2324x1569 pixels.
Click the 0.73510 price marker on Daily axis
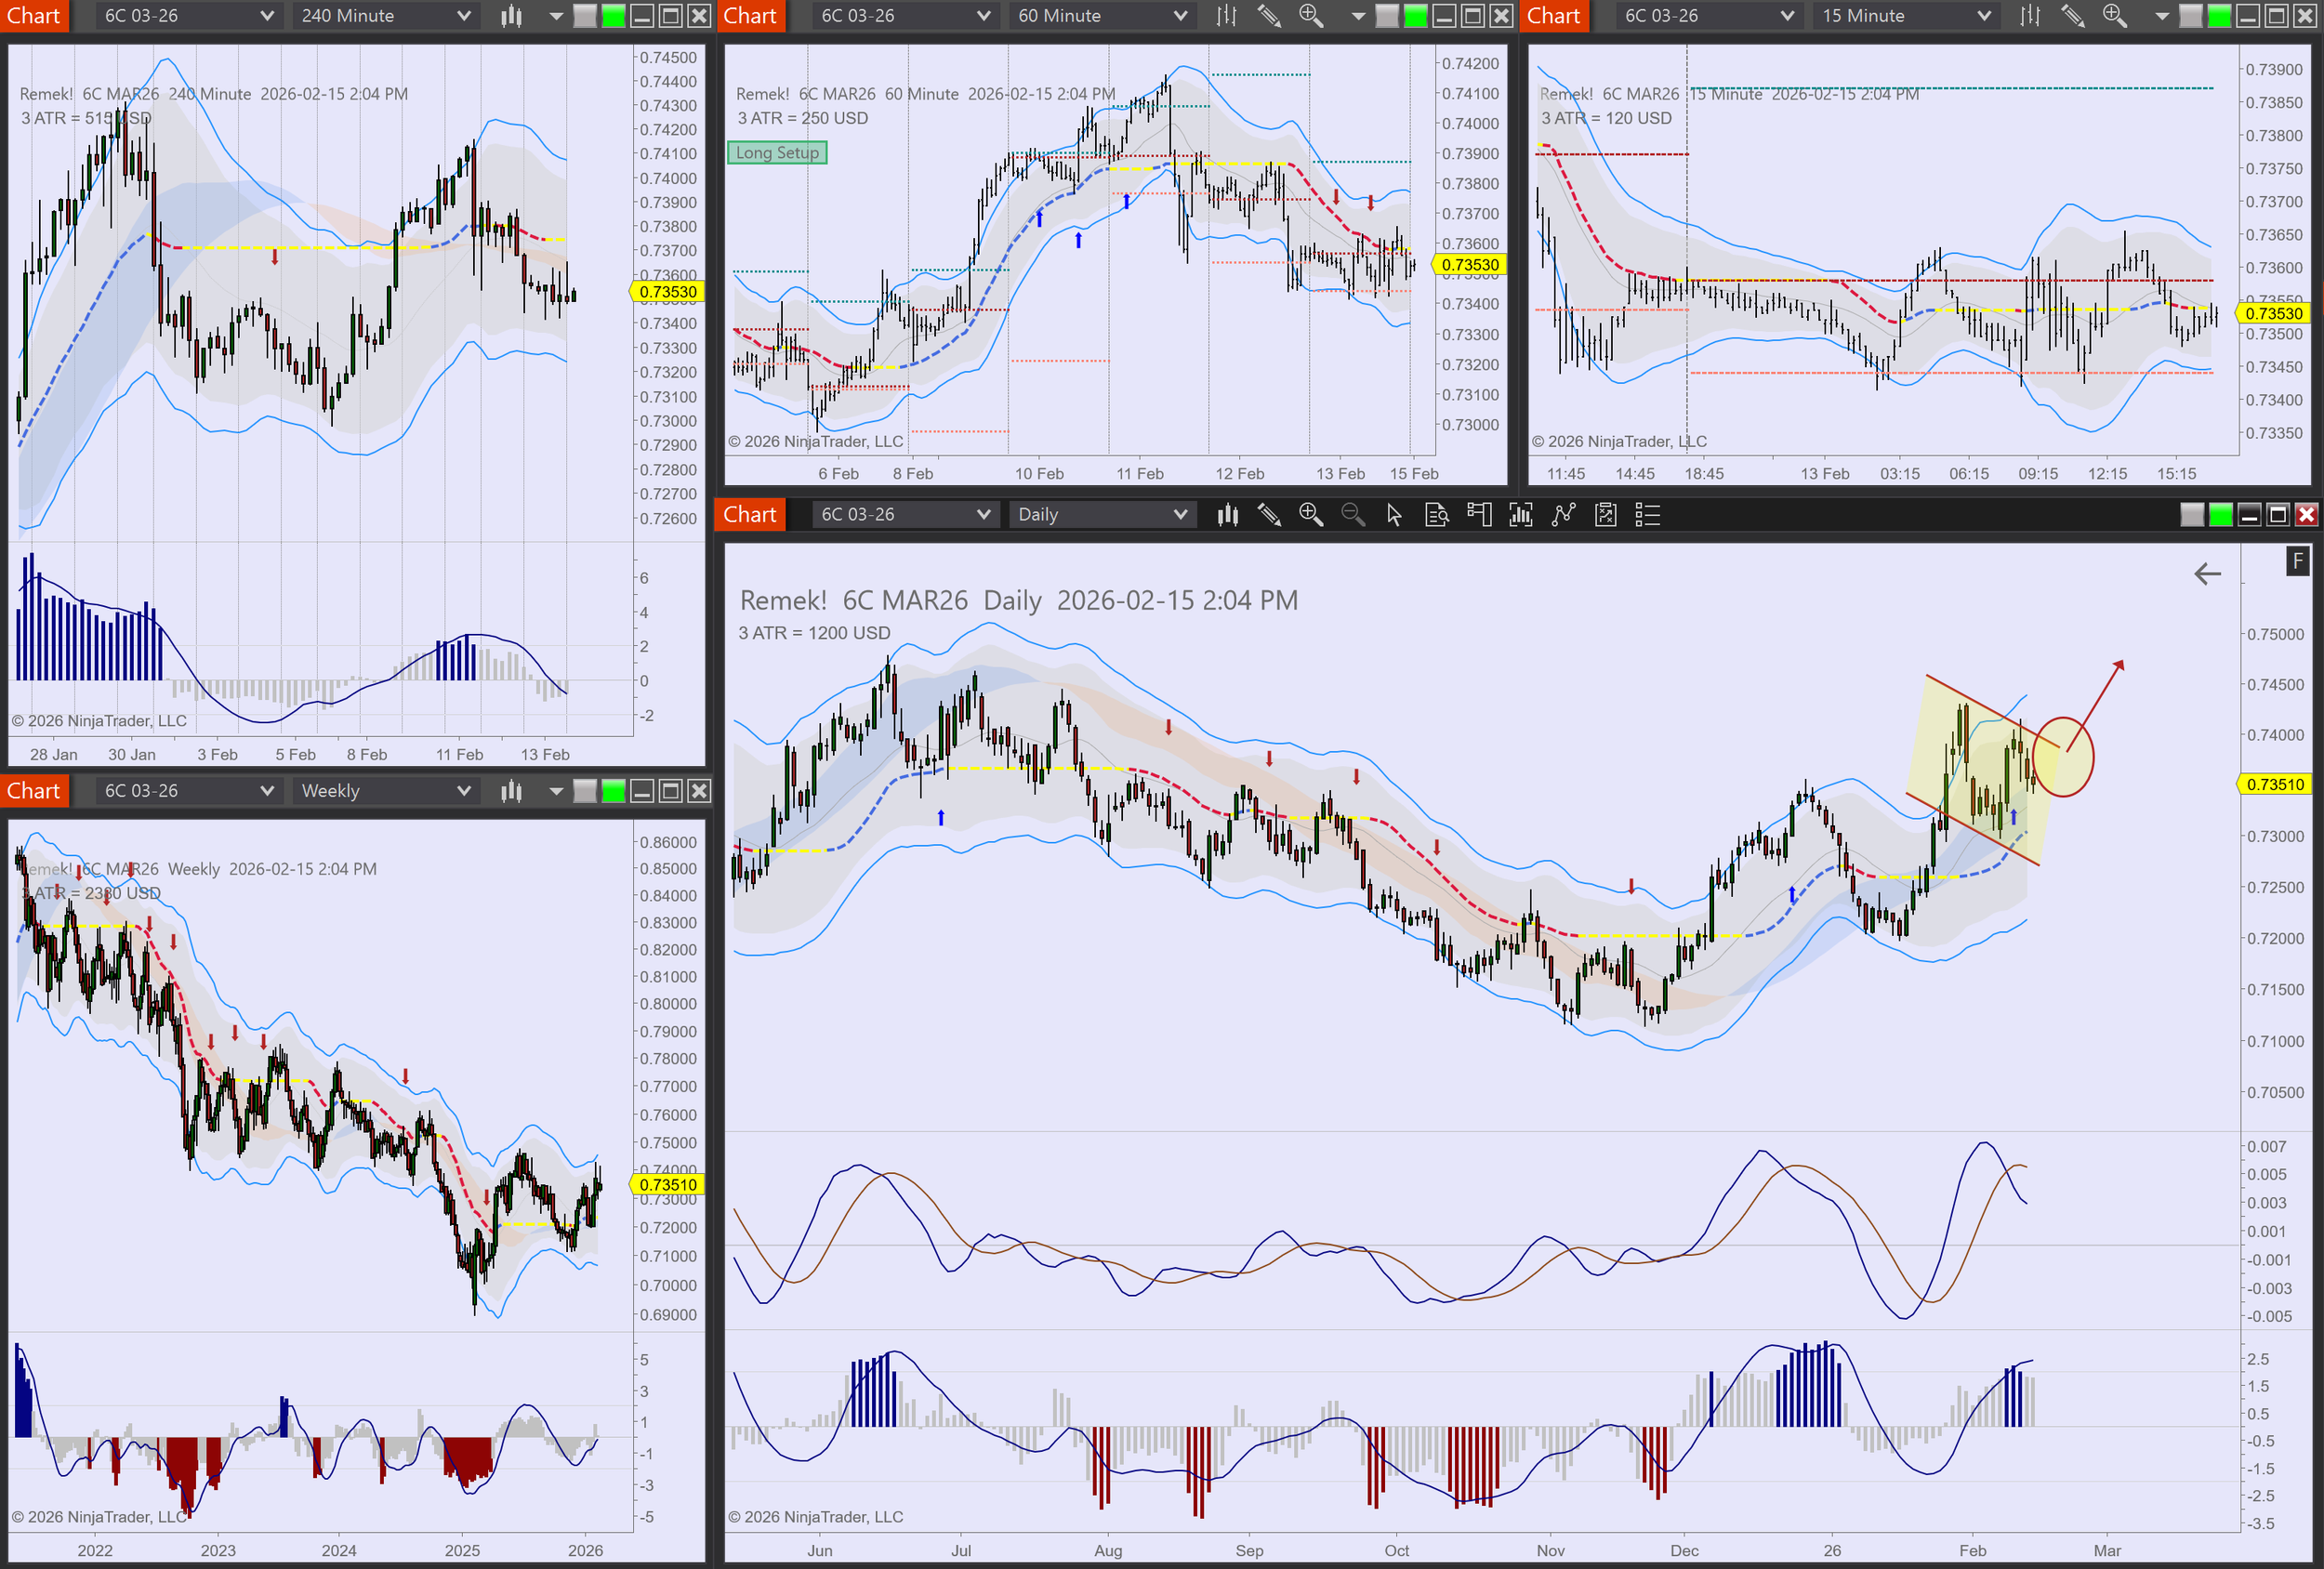tap(2275, 785)
